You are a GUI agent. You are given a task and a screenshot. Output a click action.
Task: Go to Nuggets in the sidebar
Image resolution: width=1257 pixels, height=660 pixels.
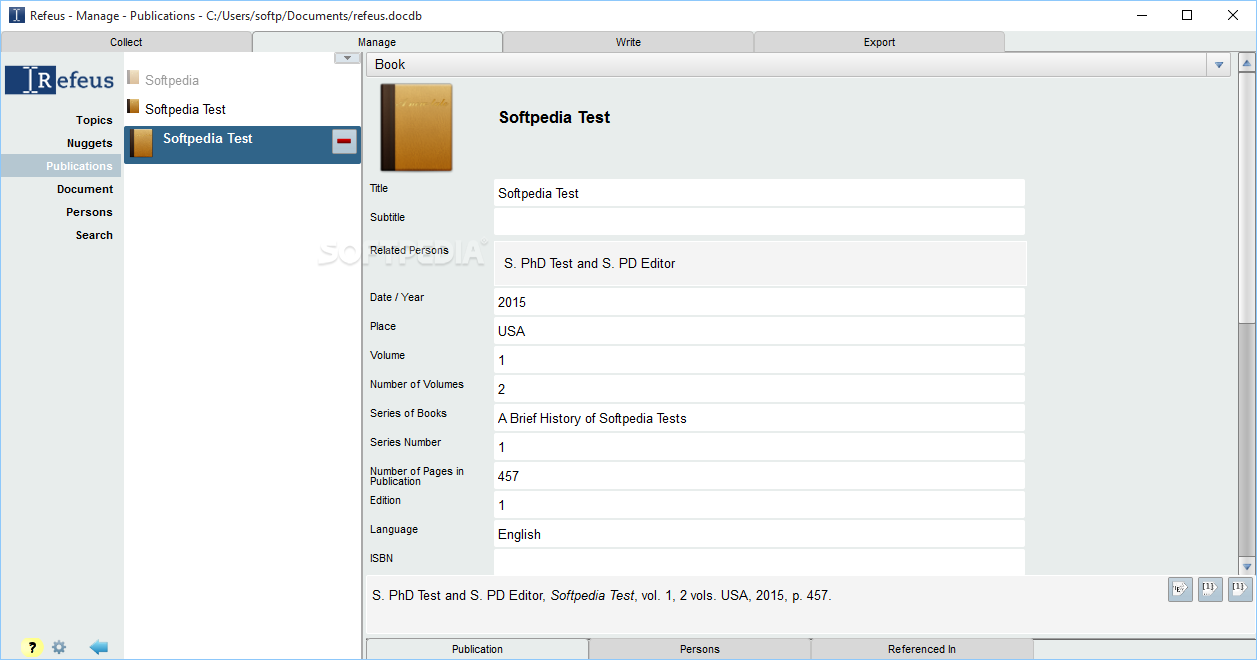tap(90, 143)
